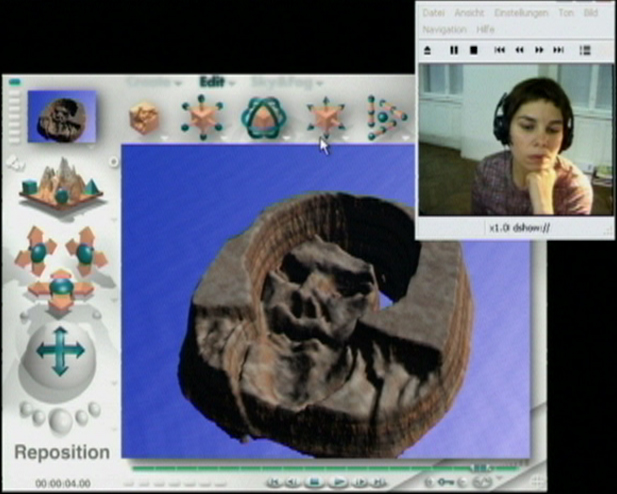617x494 pixels.
Task: Click the four-way arrow pan control
Action: [x=60, y=351]
